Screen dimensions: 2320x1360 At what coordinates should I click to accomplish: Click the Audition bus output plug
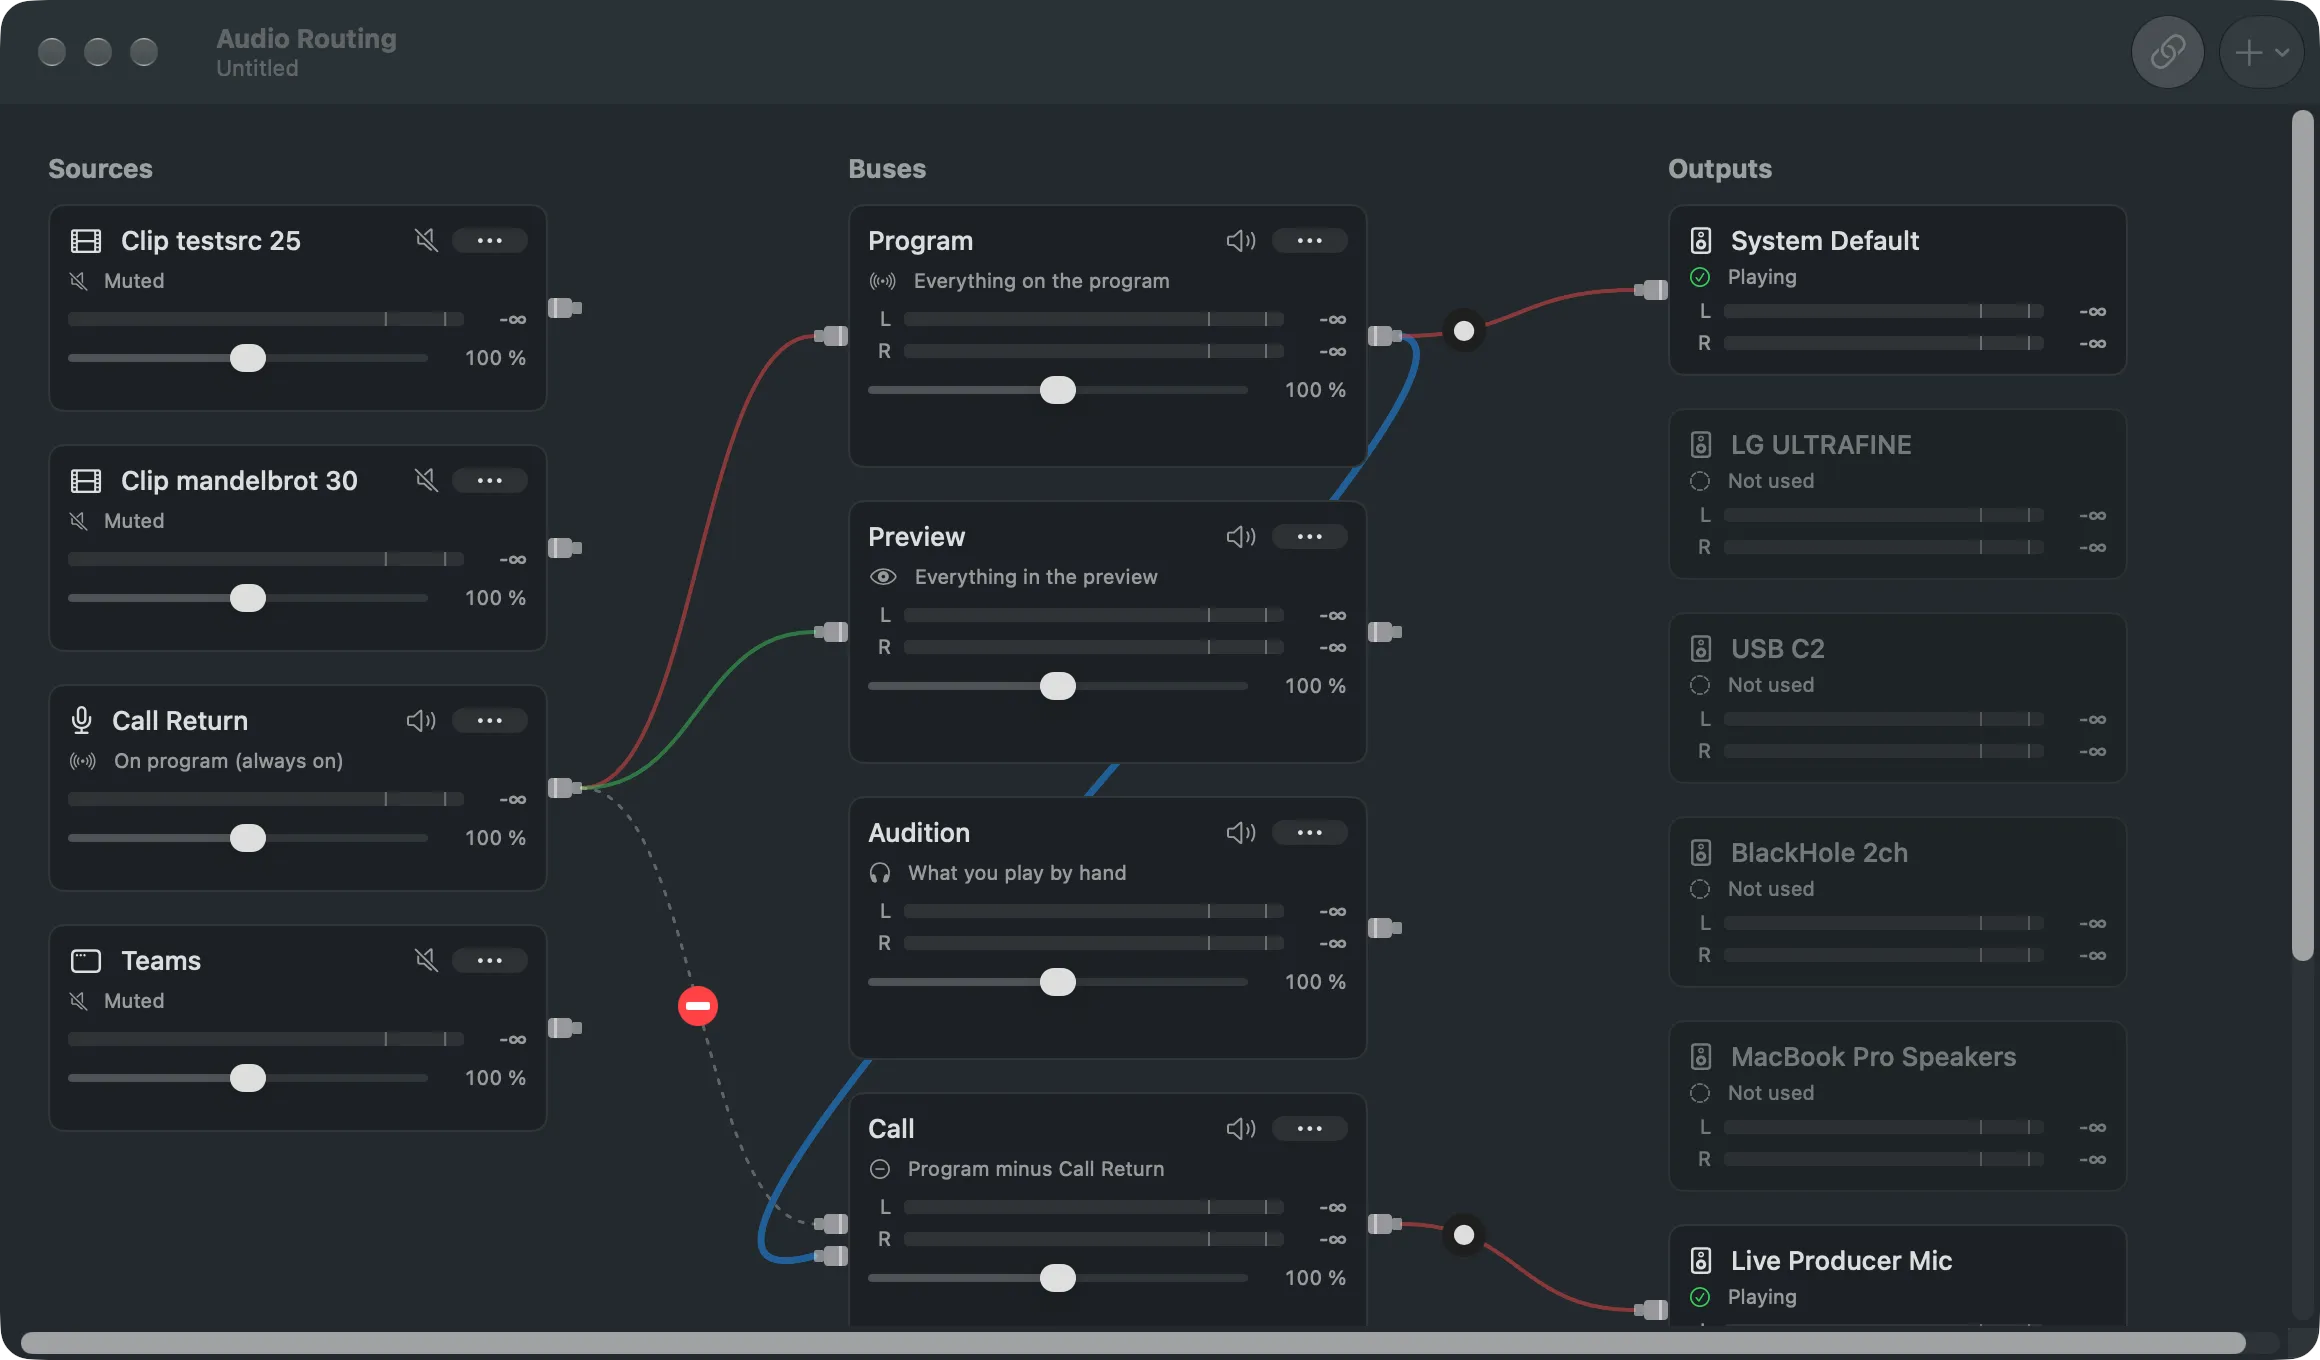click(1385, 928)
